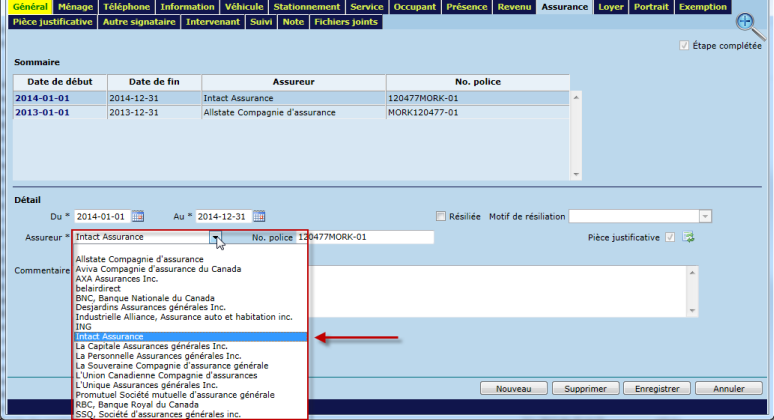Click the Supprimer button
The height and width of the screenshot is (420, 774).
[583, 388]
